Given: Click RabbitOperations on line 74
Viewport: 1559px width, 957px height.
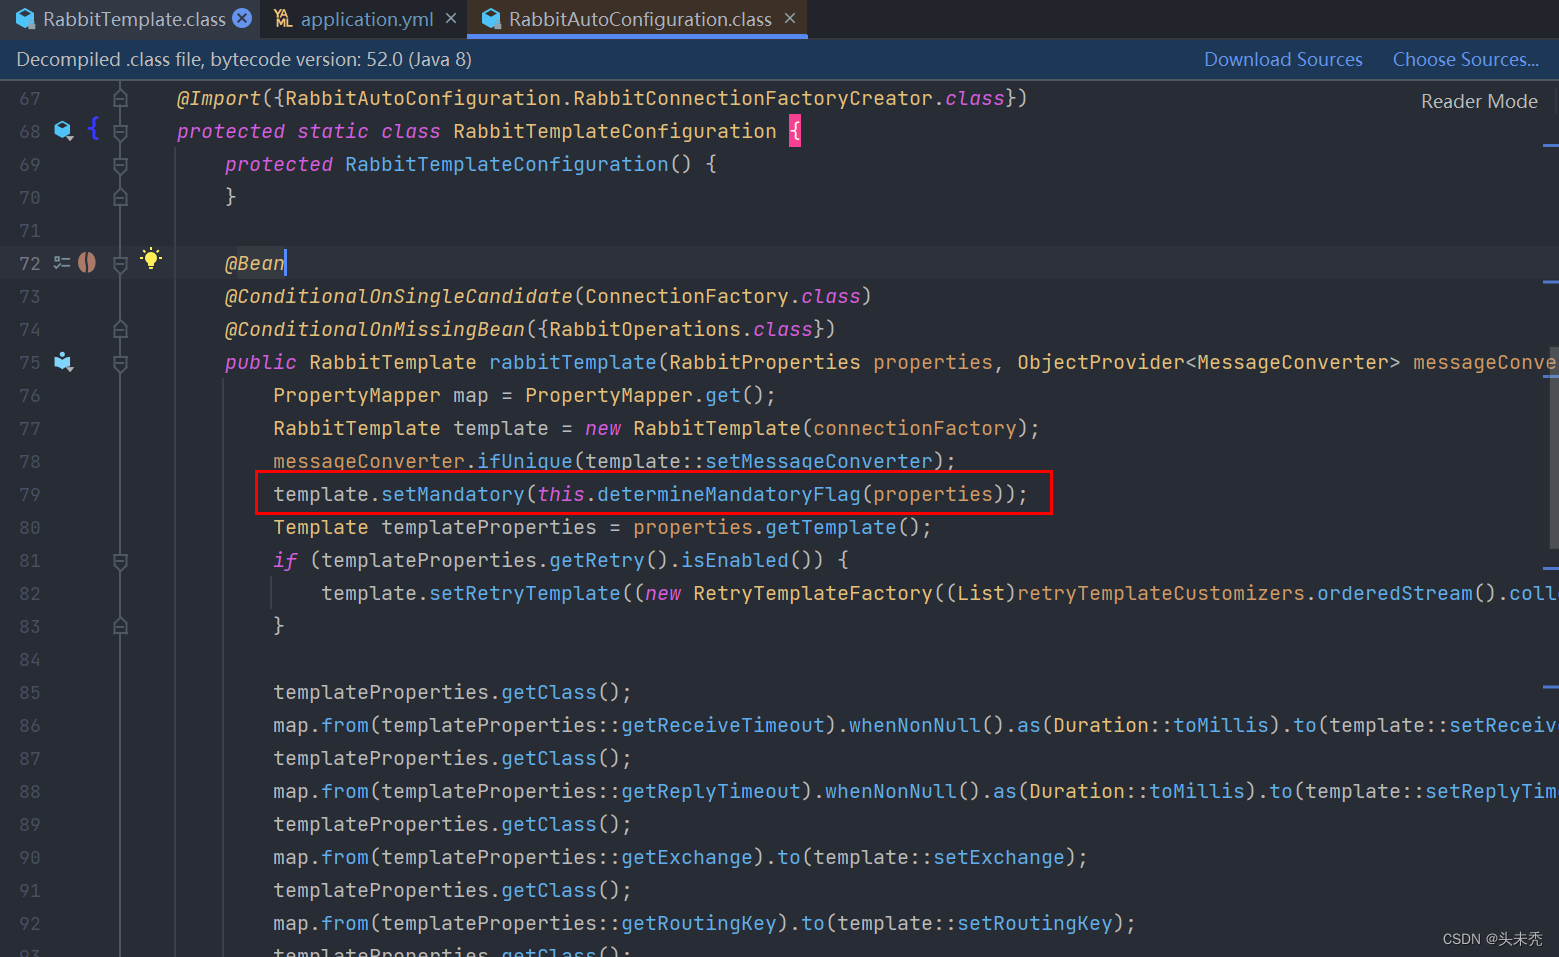Looking at the screenshot, I should (645, 329).
